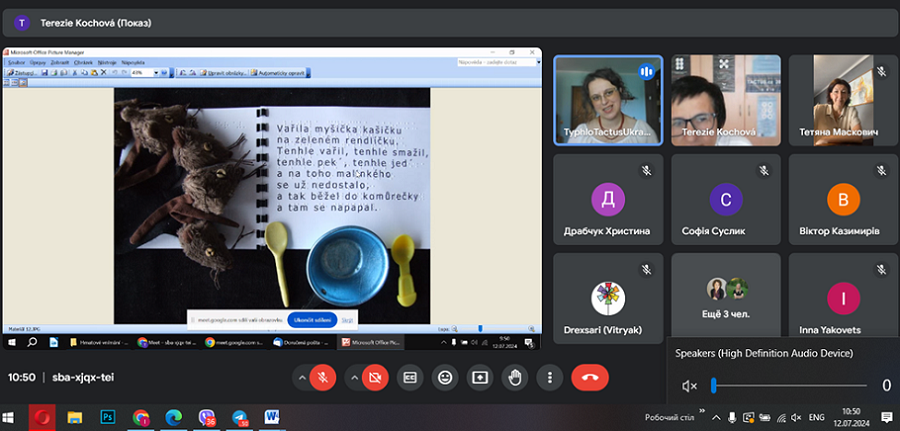Click the delete X icon in Picture Manager toolbar

(x=104, y=73)
